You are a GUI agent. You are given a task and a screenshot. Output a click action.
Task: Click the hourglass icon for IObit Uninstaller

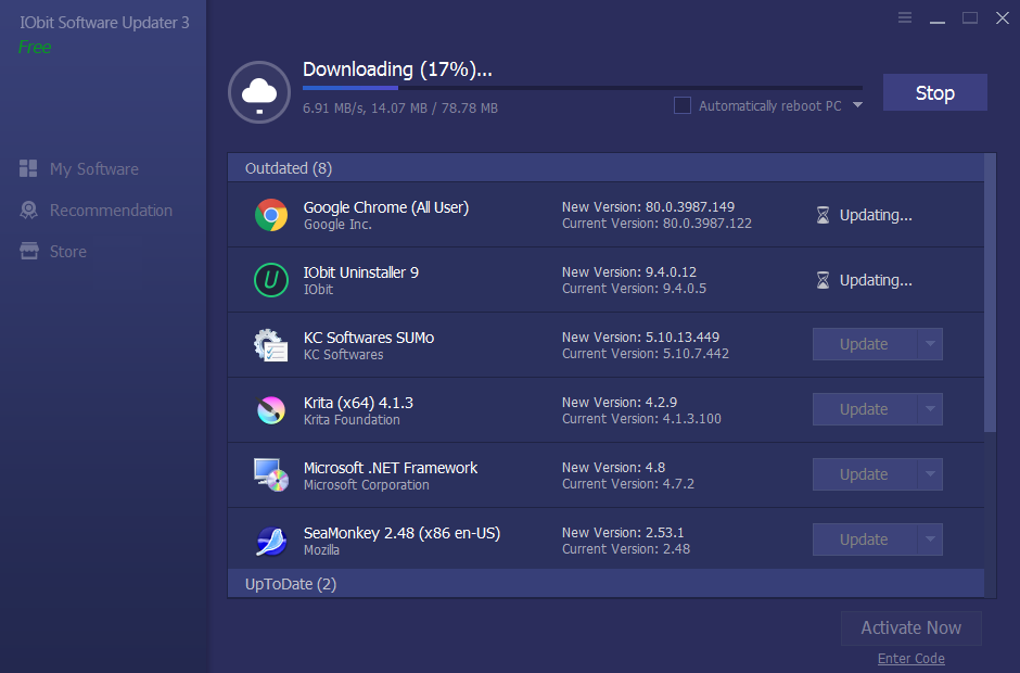coord(823,280)
